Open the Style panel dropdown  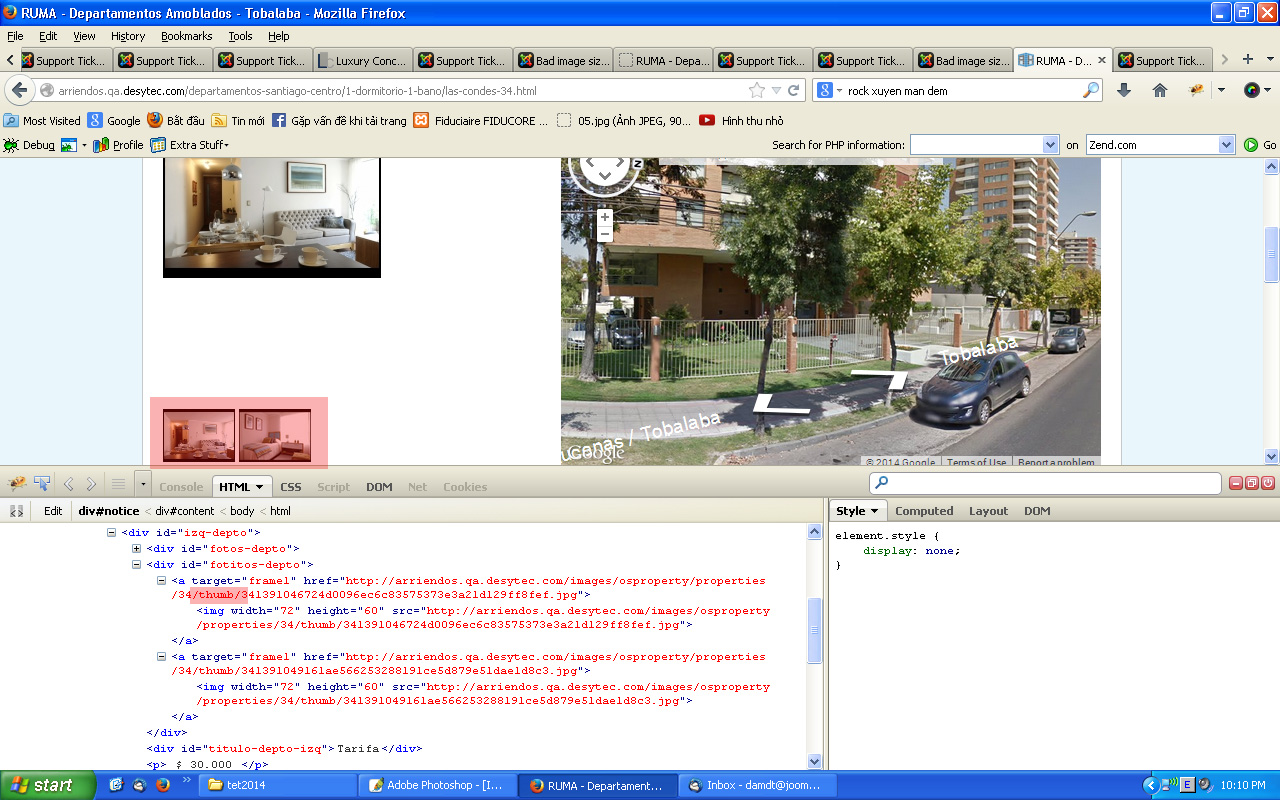click(x=859, y=511)
